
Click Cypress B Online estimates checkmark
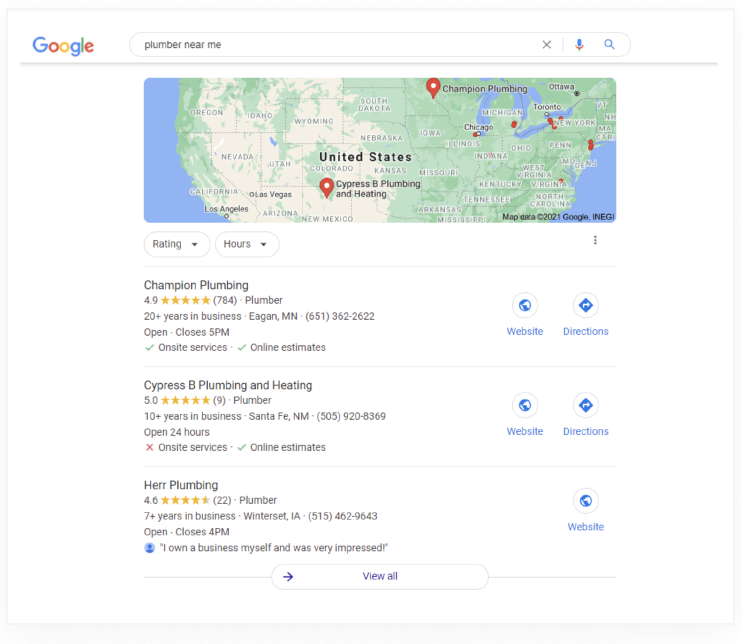pos(242,447)
